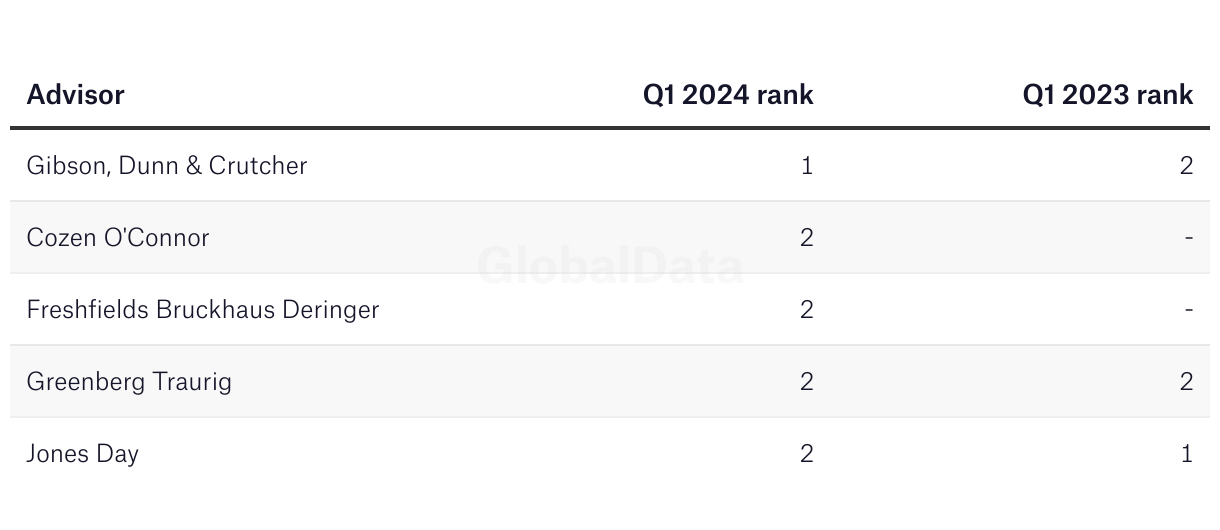Image resolution: width=1220 pixels, height=530 pixels.
Task: Select Freshfields Bruckhaus Deringer advisor name
Action: [203, 310]
